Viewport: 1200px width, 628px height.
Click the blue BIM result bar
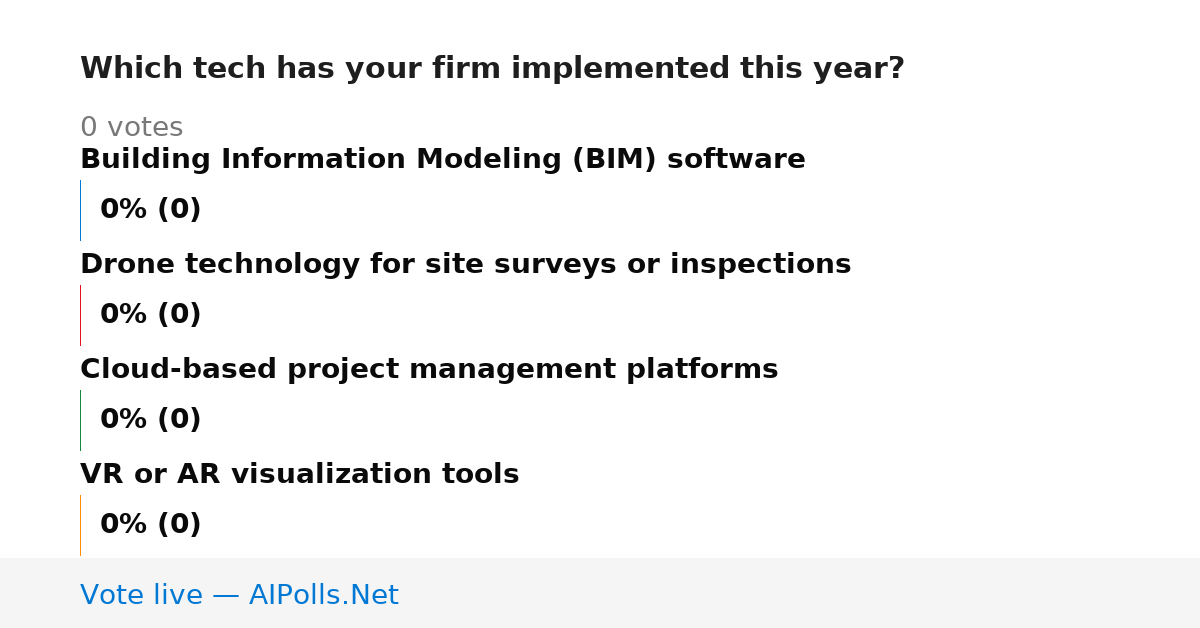[x=80, y=210]
